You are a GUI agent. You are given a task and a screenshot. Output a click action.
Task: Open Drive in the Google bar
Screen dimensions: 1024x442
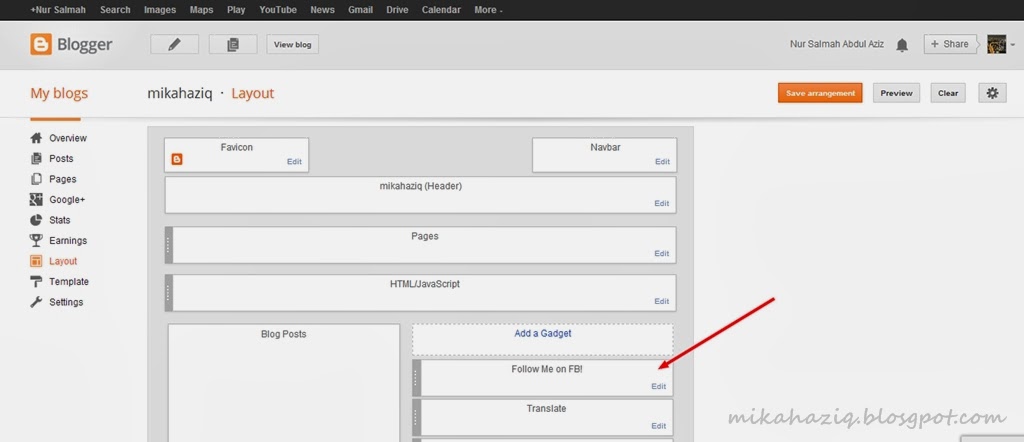pos(398,10)
